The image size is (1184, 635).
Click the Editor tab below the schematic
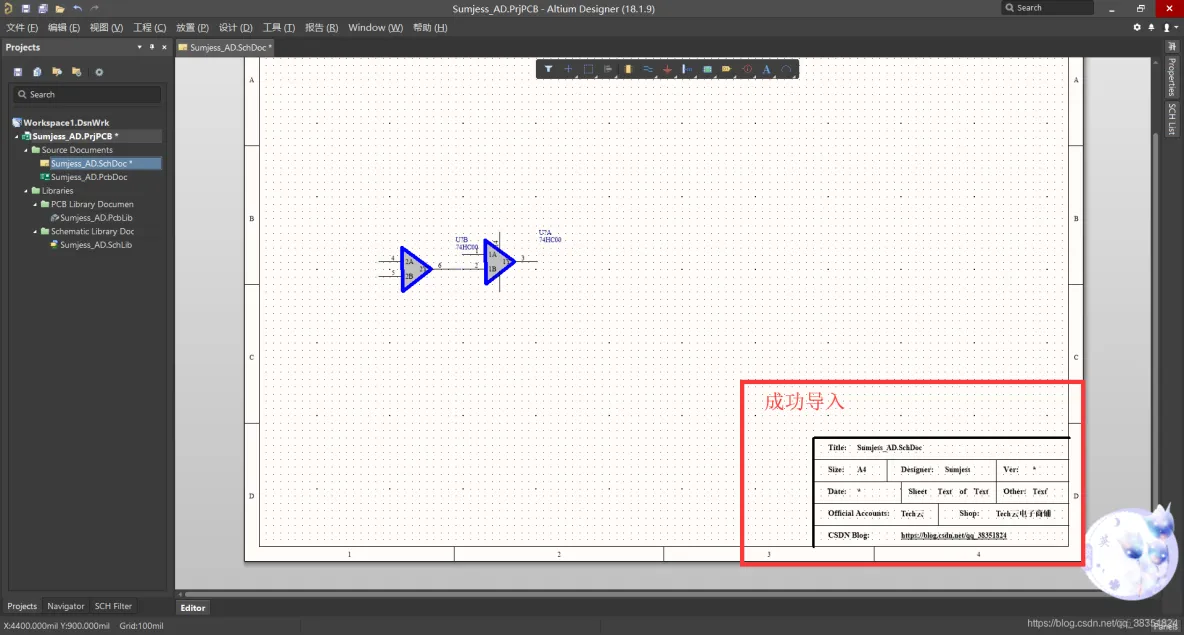click(x=193, y=608)
